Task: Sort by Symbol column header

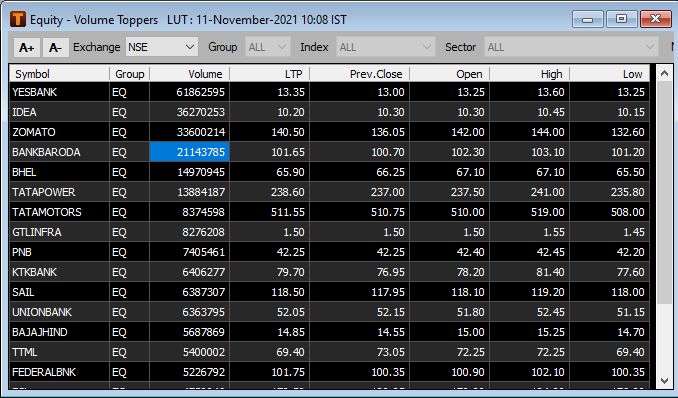Action: pos(59,74)
